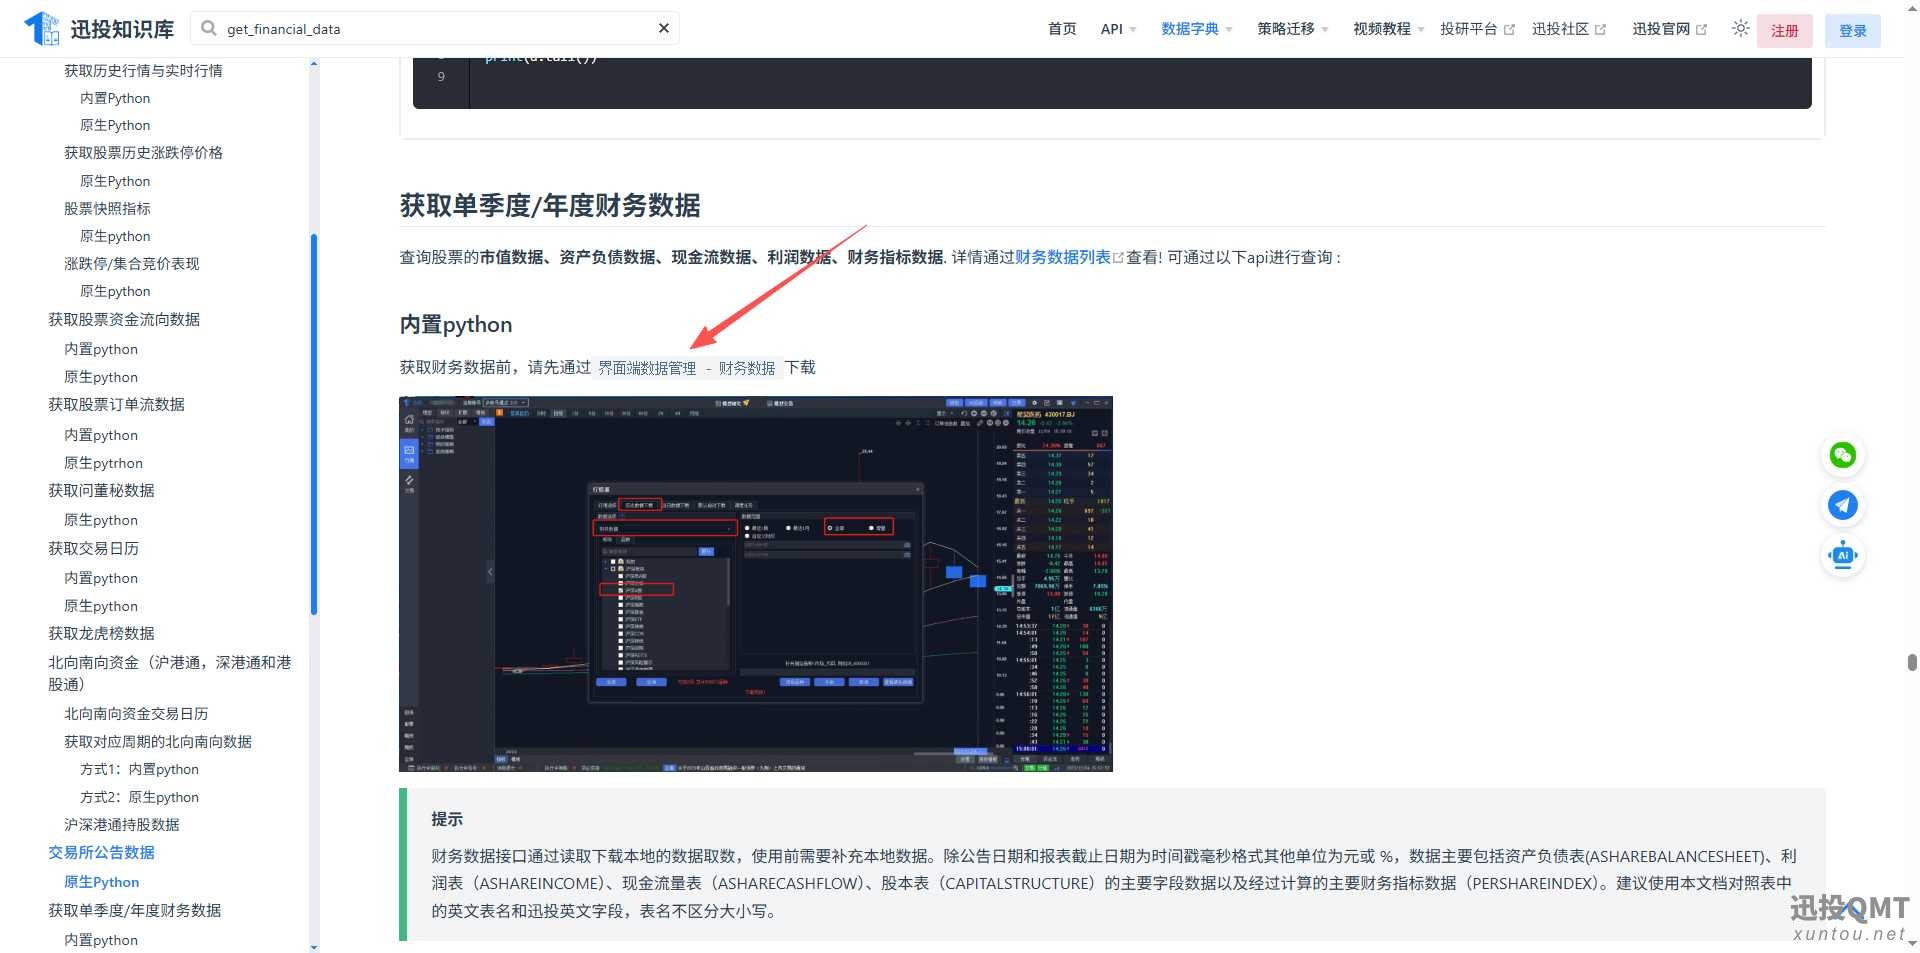Viewport: 1920px width, 953px height.
Task: Open the AI assistant robot icon
Action: point(1842,556)
